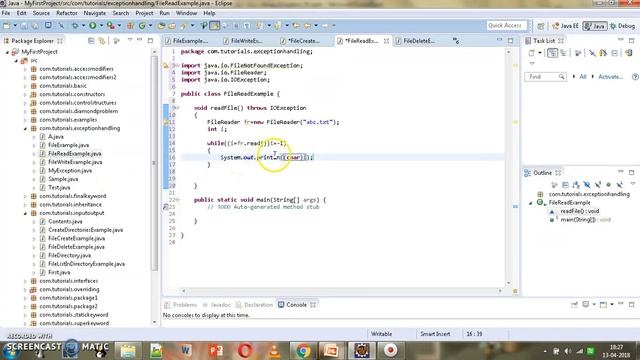Toggle Categorized view in Task List
Screen dimensions: 640x360
tap(552, 53)
